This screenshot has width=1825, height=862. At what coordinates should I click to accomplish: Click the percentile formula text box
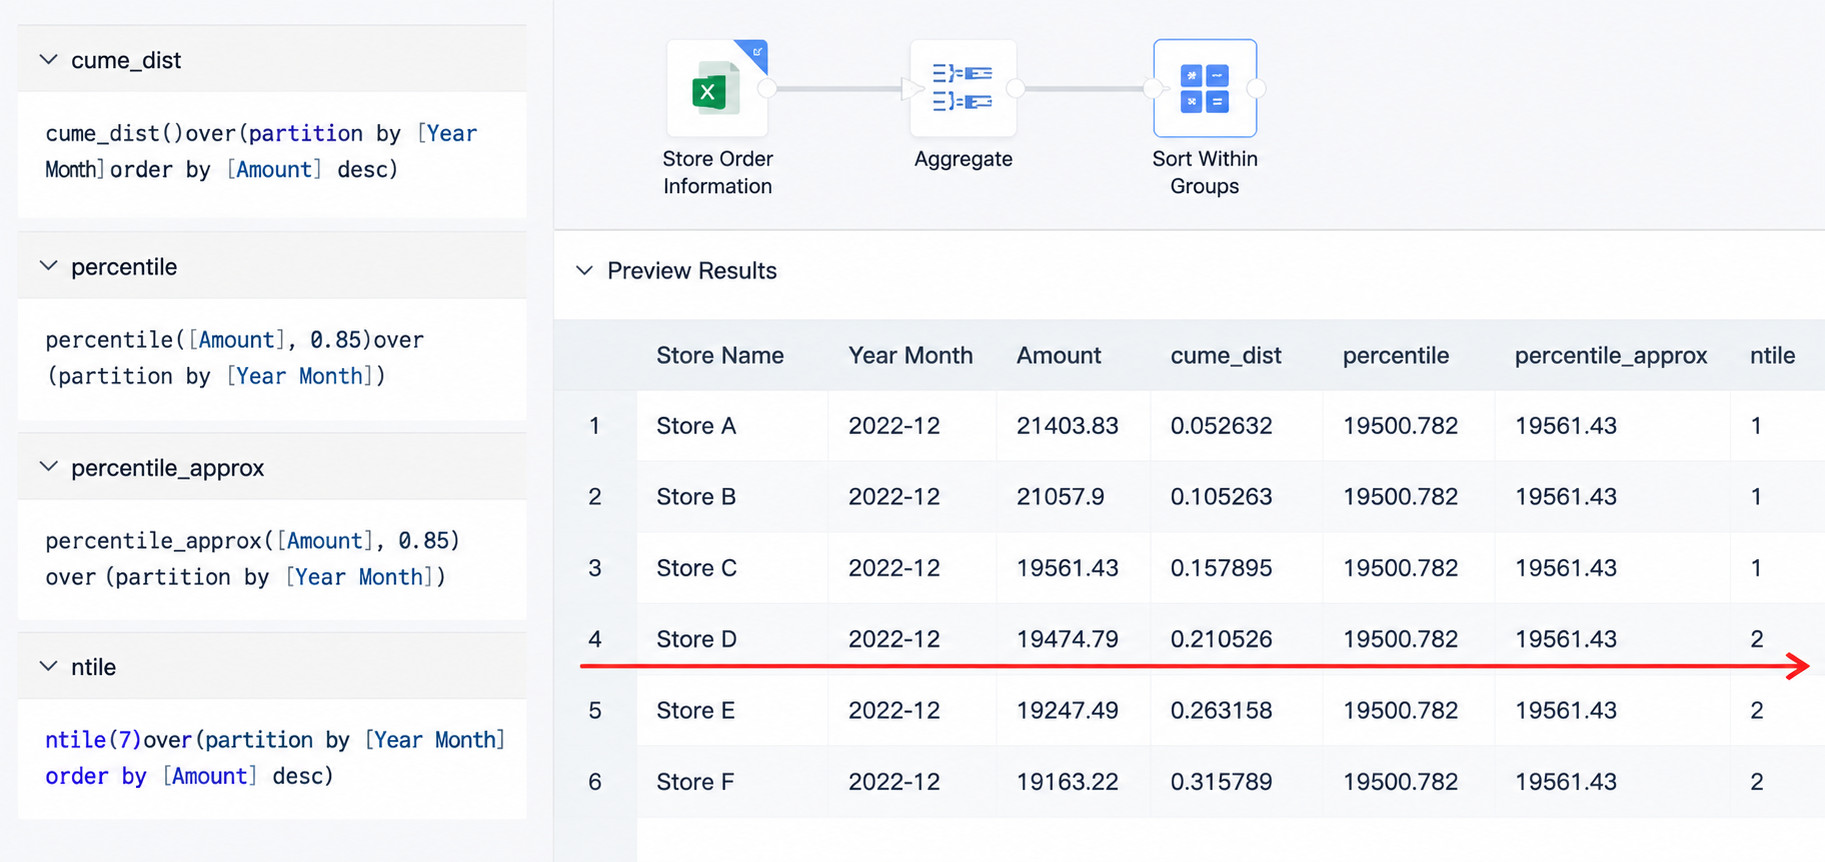point(272,360)
